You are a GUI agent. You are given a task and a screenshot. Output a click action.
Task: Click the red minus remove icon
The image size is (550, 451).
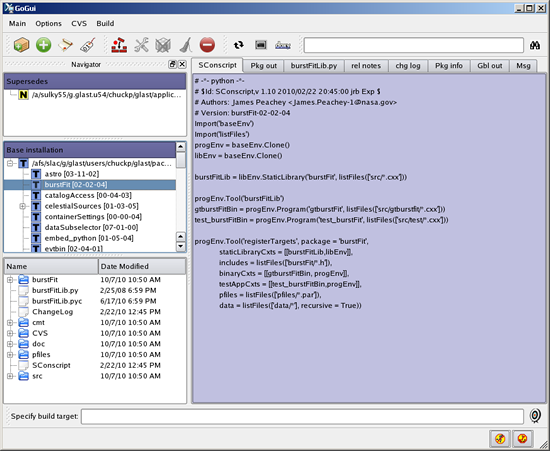pyautogui.click(x=207, y=45)
